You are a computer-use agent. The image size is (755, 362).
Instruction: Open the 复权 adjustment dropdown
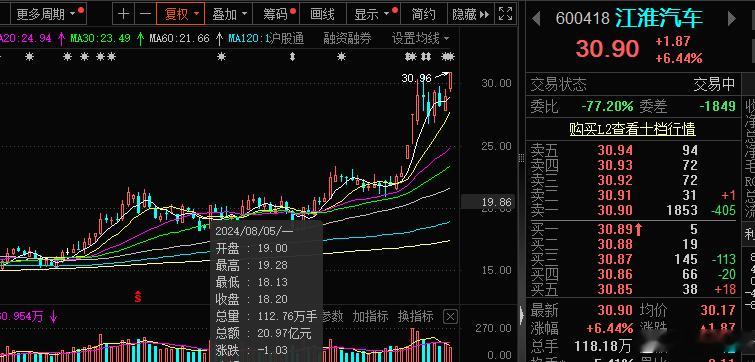tap(181, 14)
